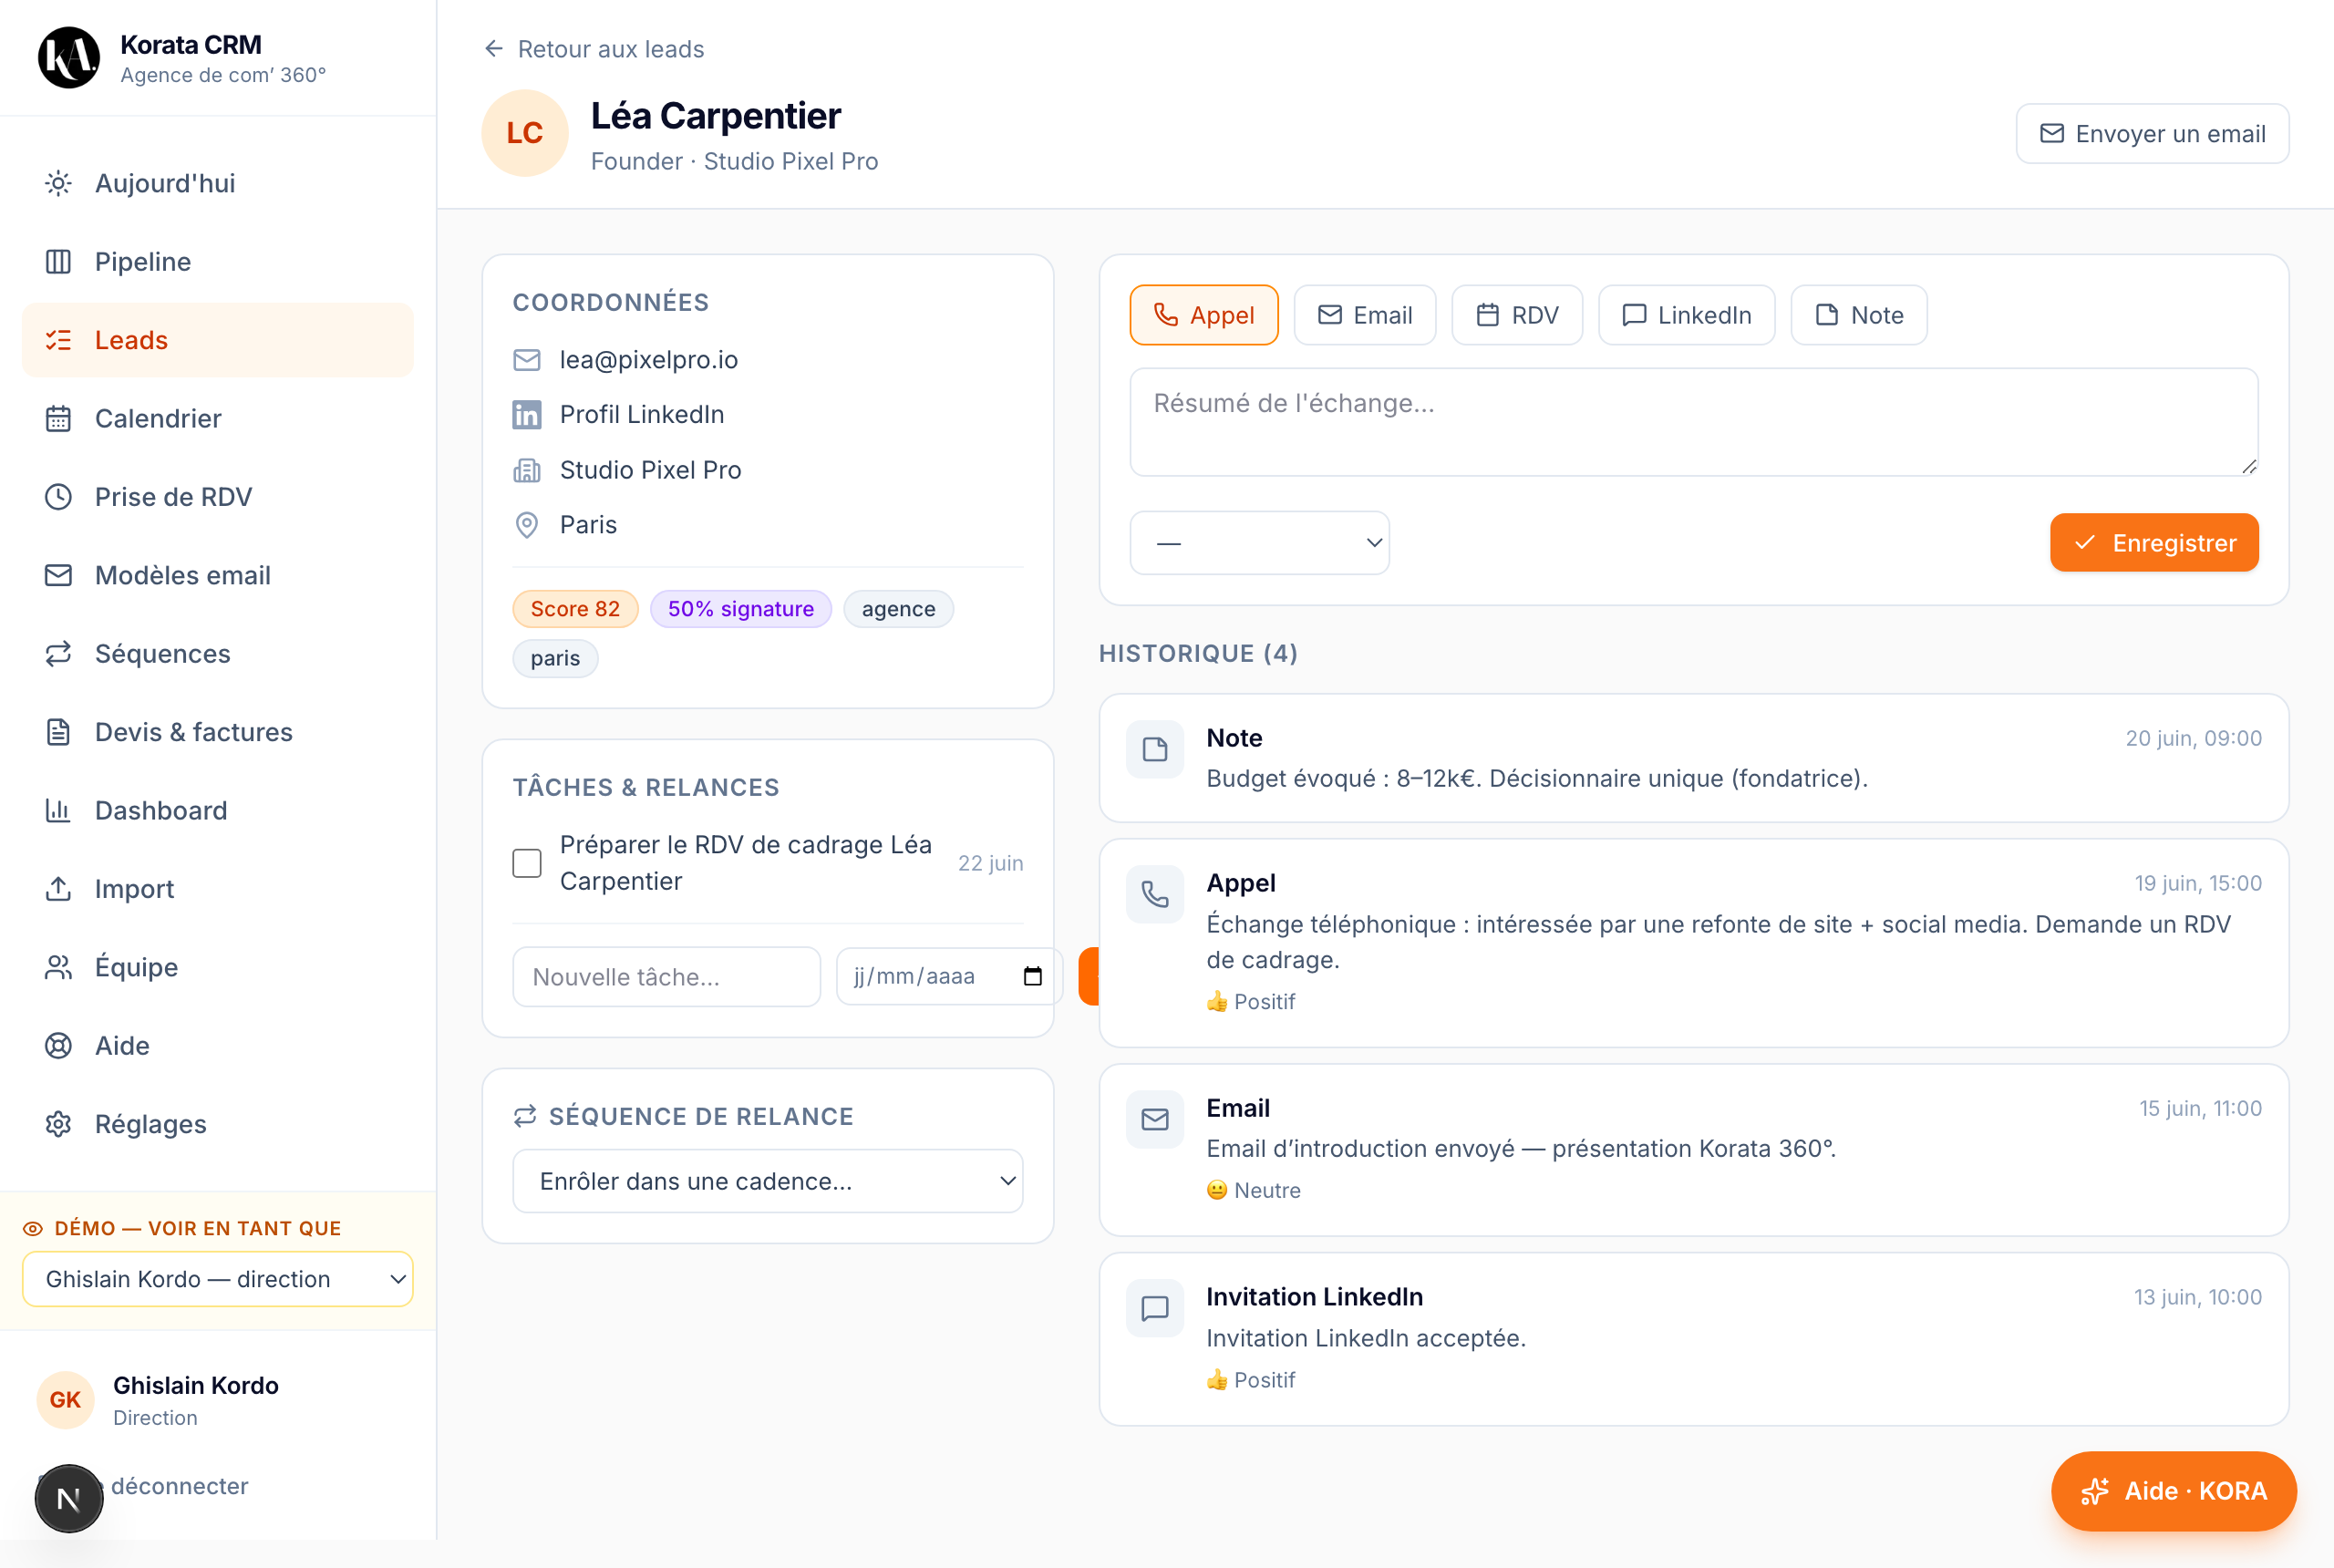Click the Résumé de l'échange text area
This screenshot has height=1568, width=2334.
pyautogui.click(x=1694, y=422)
